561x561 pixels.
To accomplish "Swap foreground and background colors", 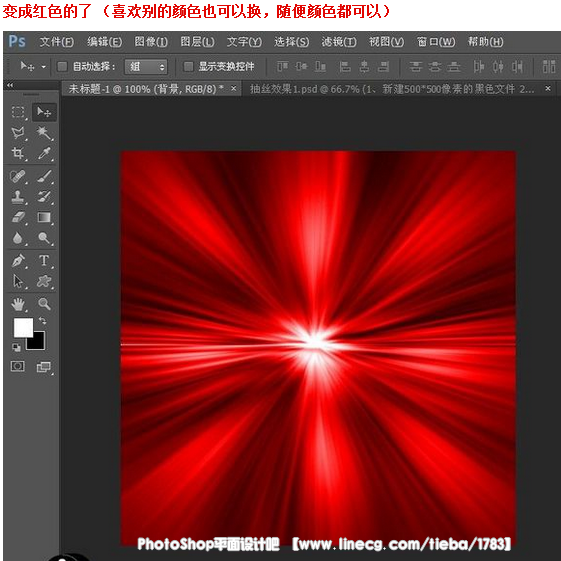I will point(43,321).
